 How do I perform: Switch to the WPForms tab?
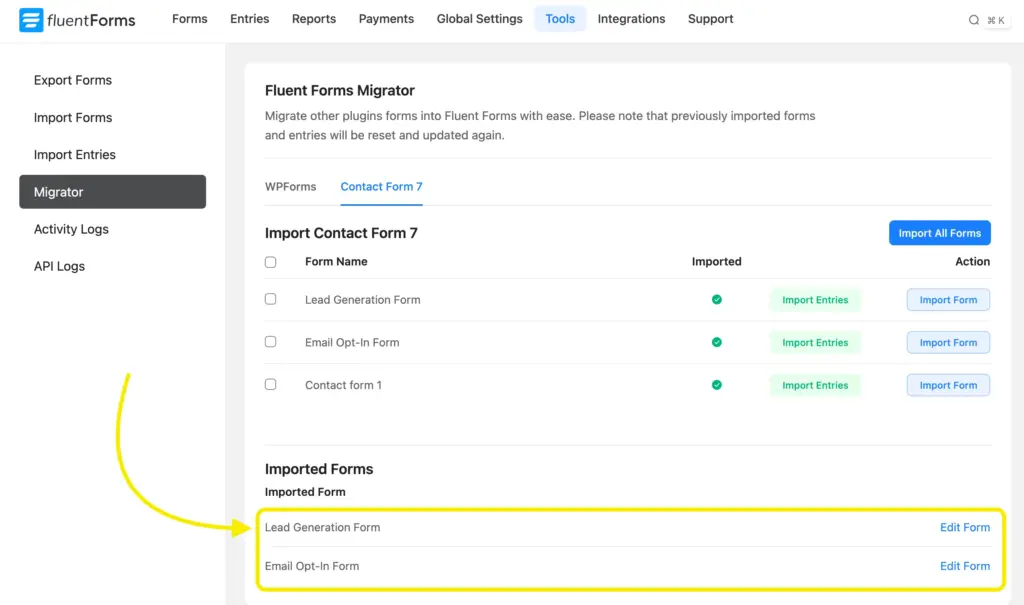291,186
